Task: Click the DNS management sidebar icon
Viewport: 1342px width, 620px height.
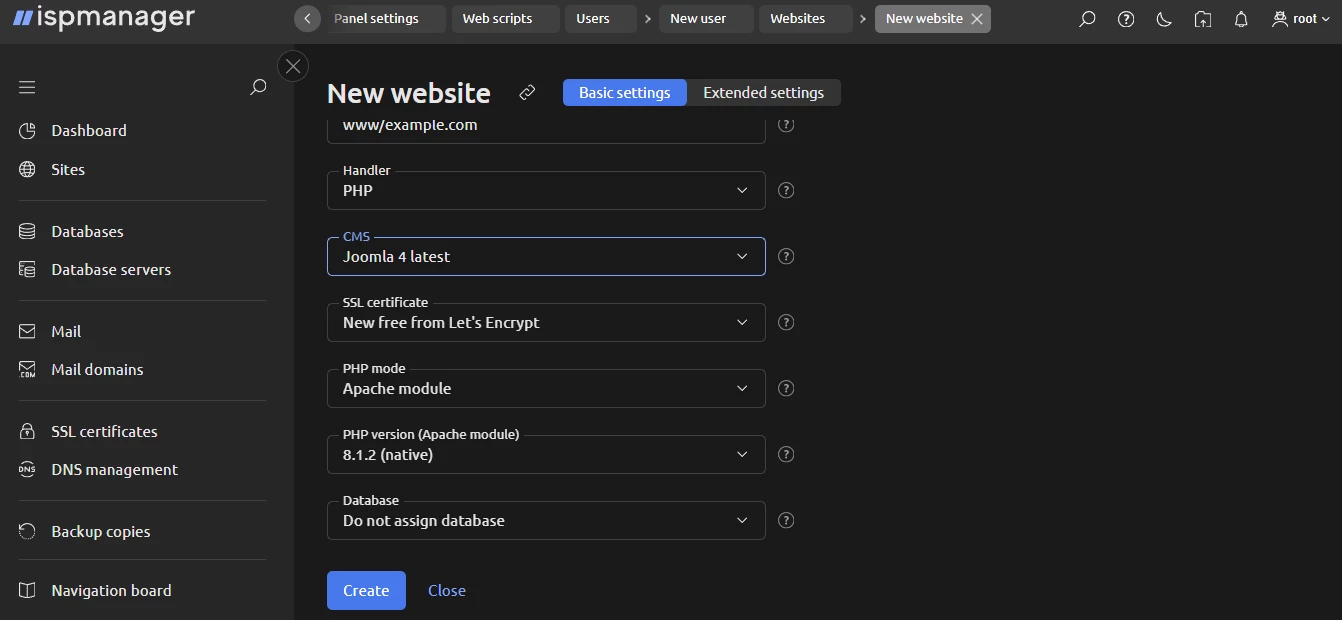Action: tap(27, 469)
